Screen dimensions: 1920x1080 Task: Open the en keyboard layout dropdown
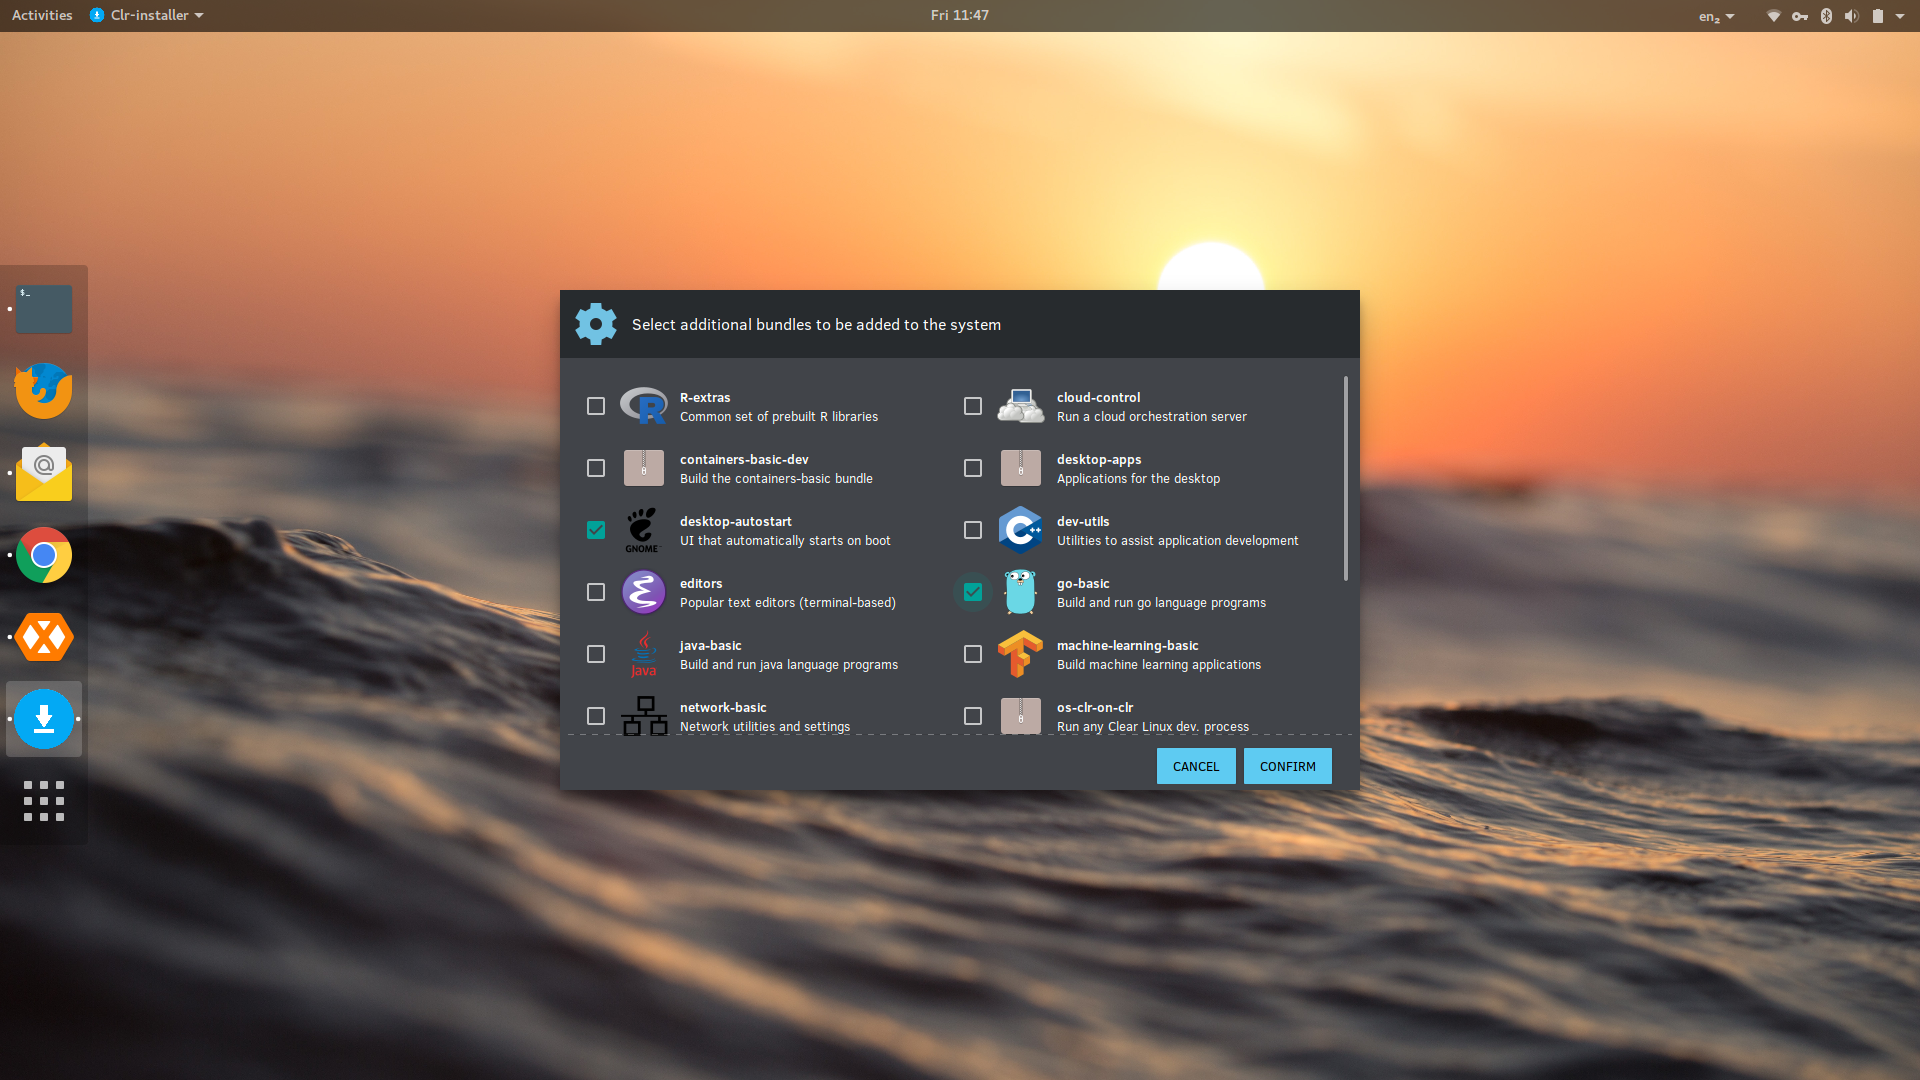pyautogui.click(x=1716, y=16)
